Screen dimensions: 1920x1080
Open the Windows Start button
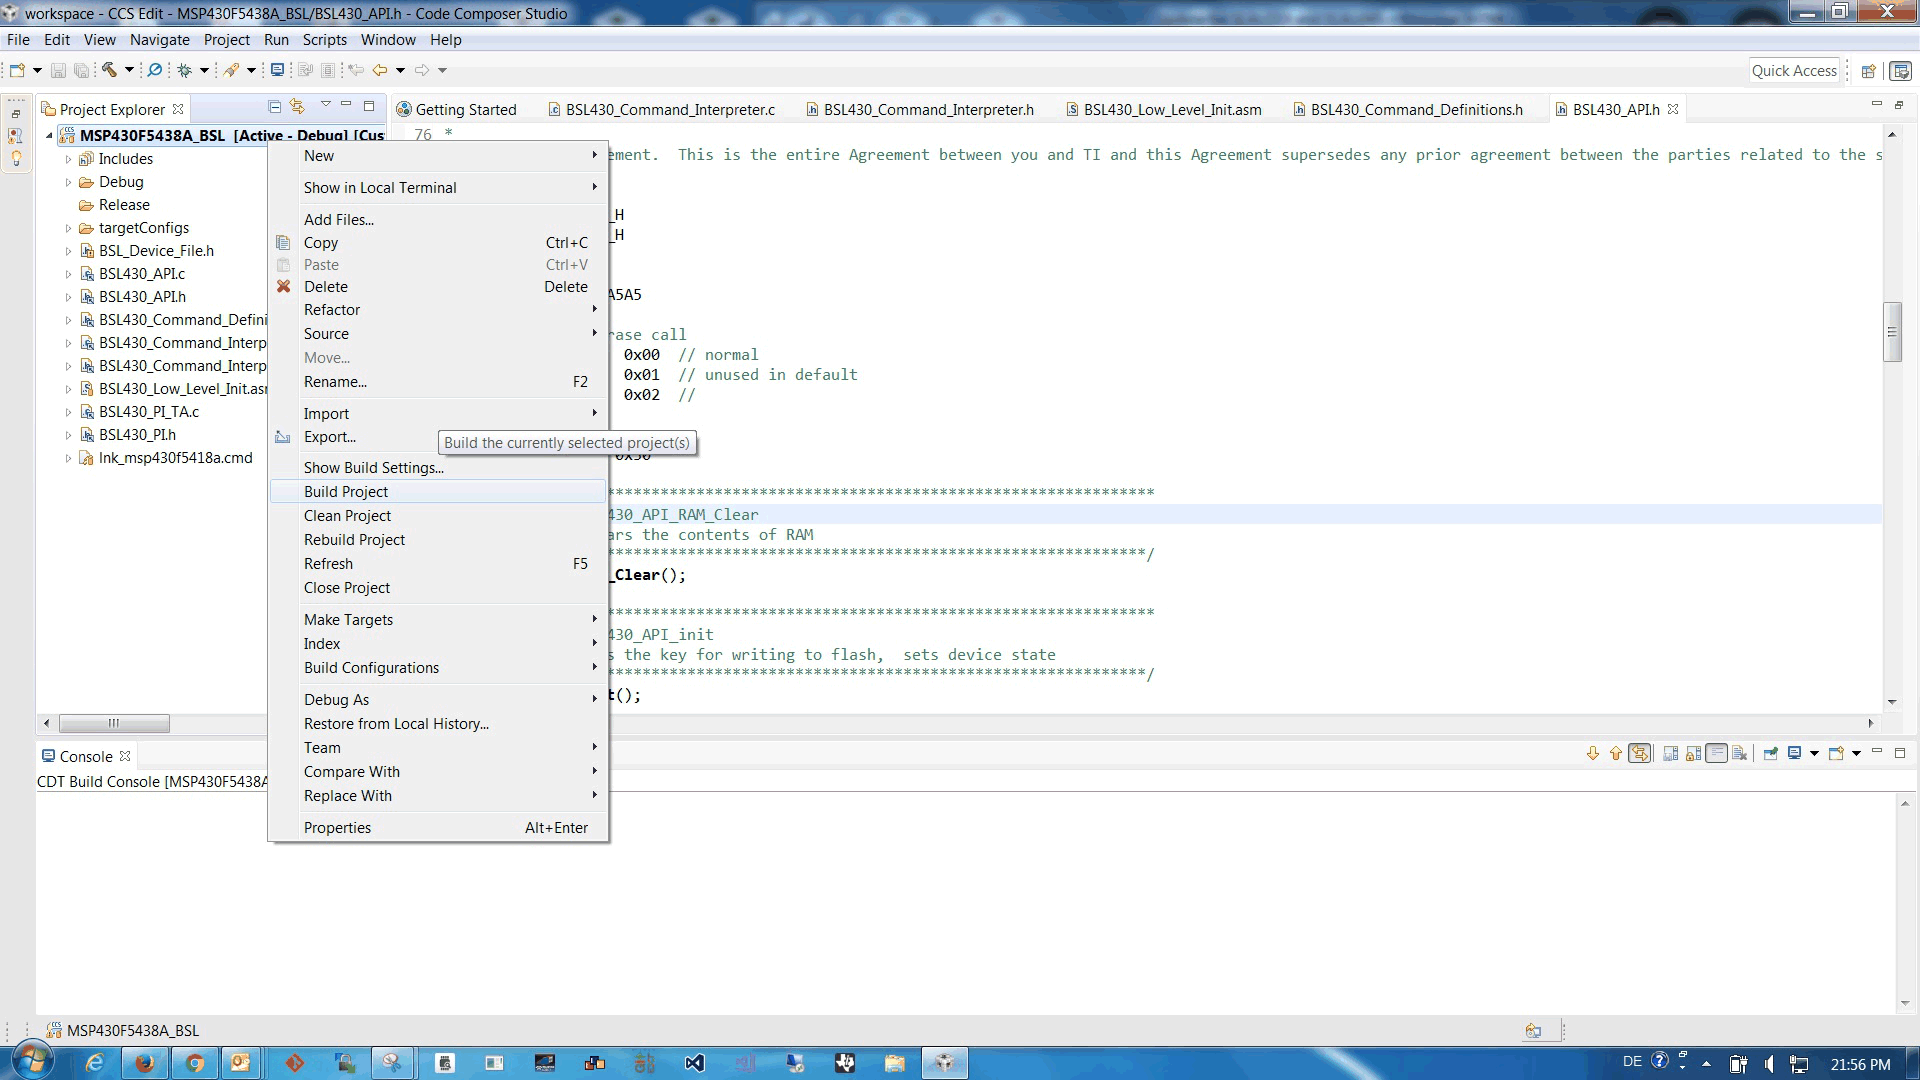coord(31,1060)
